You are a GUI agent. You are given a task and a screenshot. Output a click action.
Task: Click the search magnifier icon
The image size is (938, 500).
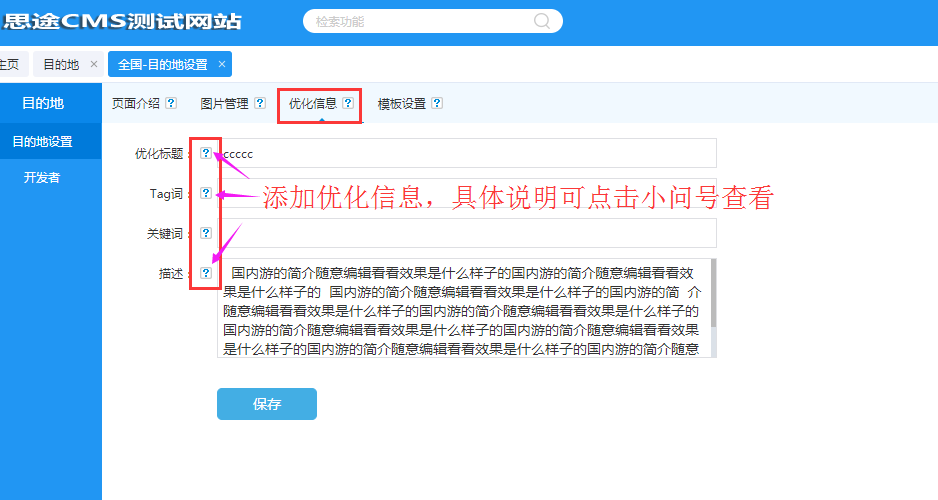(x=542, y=21)
